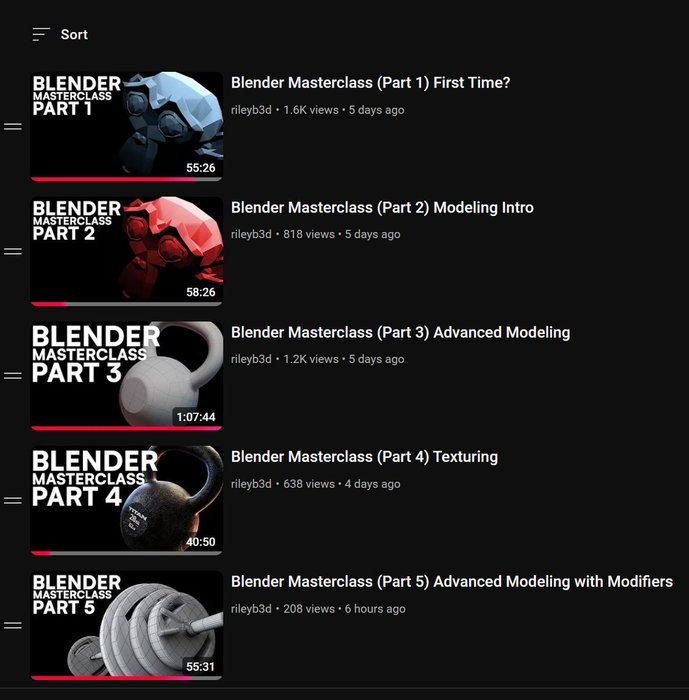
Task: Open the black kettlebell Part 4 thumbnail
Action: click(x=126, y=500)
